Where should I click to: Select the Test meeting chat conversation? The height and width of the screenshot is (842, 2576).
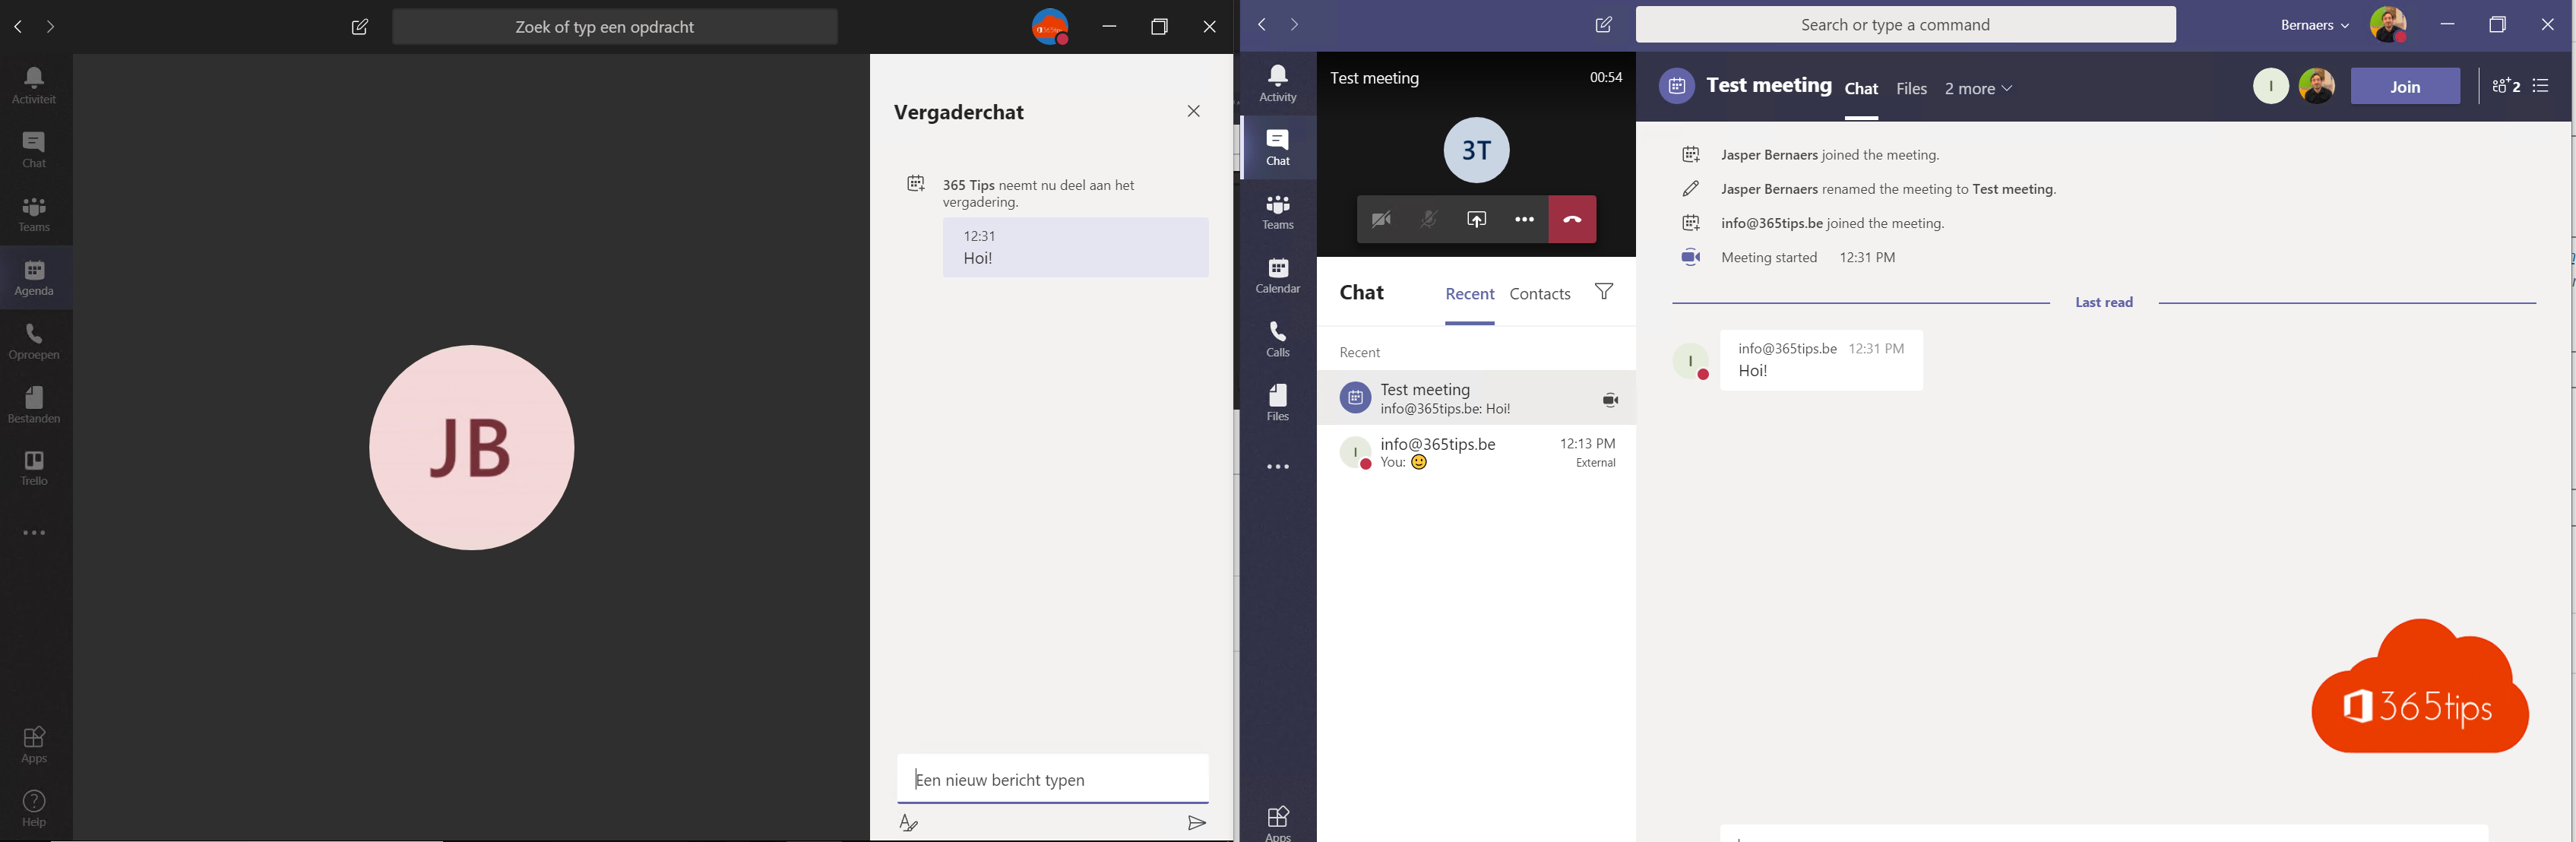(x=1475, y=397)
